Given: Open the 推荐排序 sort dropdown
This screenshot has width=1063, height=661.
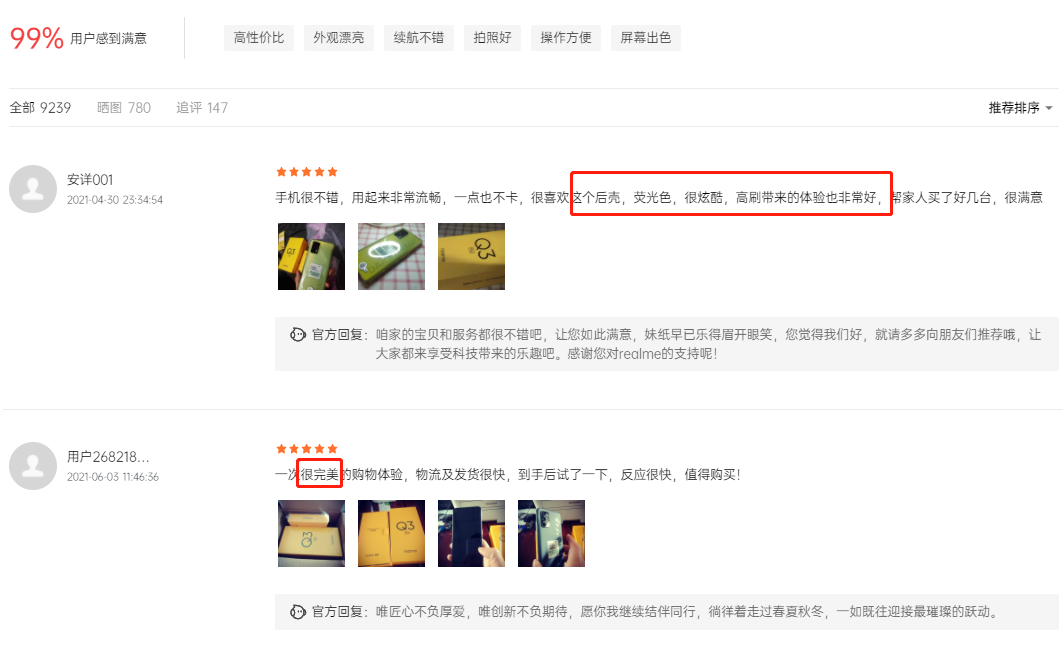Looking at the screenshot, I should tap(1020, 108).
